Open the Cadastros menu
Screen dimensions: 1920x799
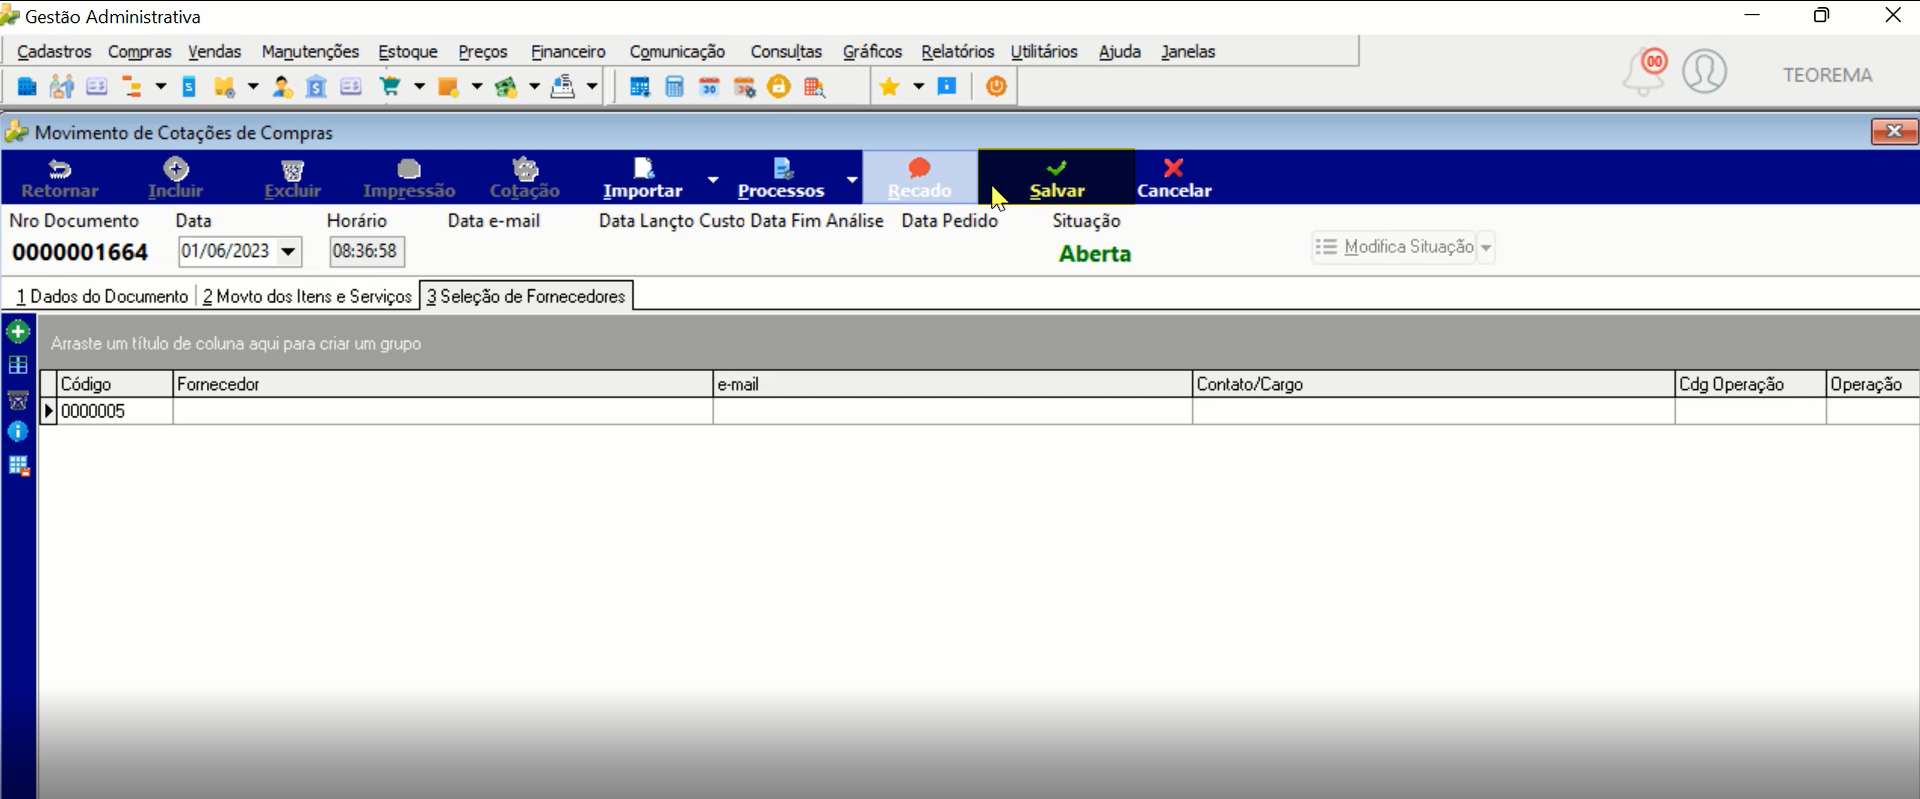coord(54,51)
